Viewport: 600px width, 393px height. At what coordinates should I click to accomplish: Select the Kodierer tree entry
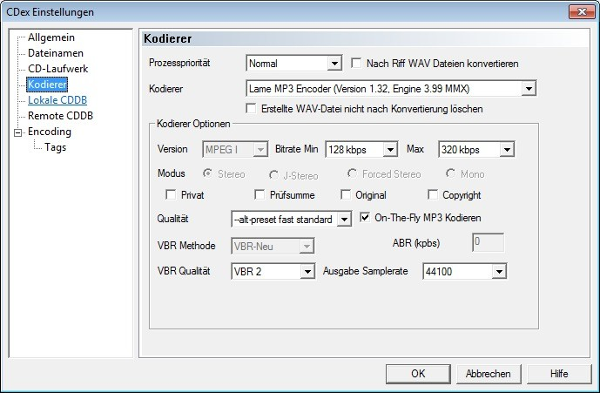[x=47, y=84]
